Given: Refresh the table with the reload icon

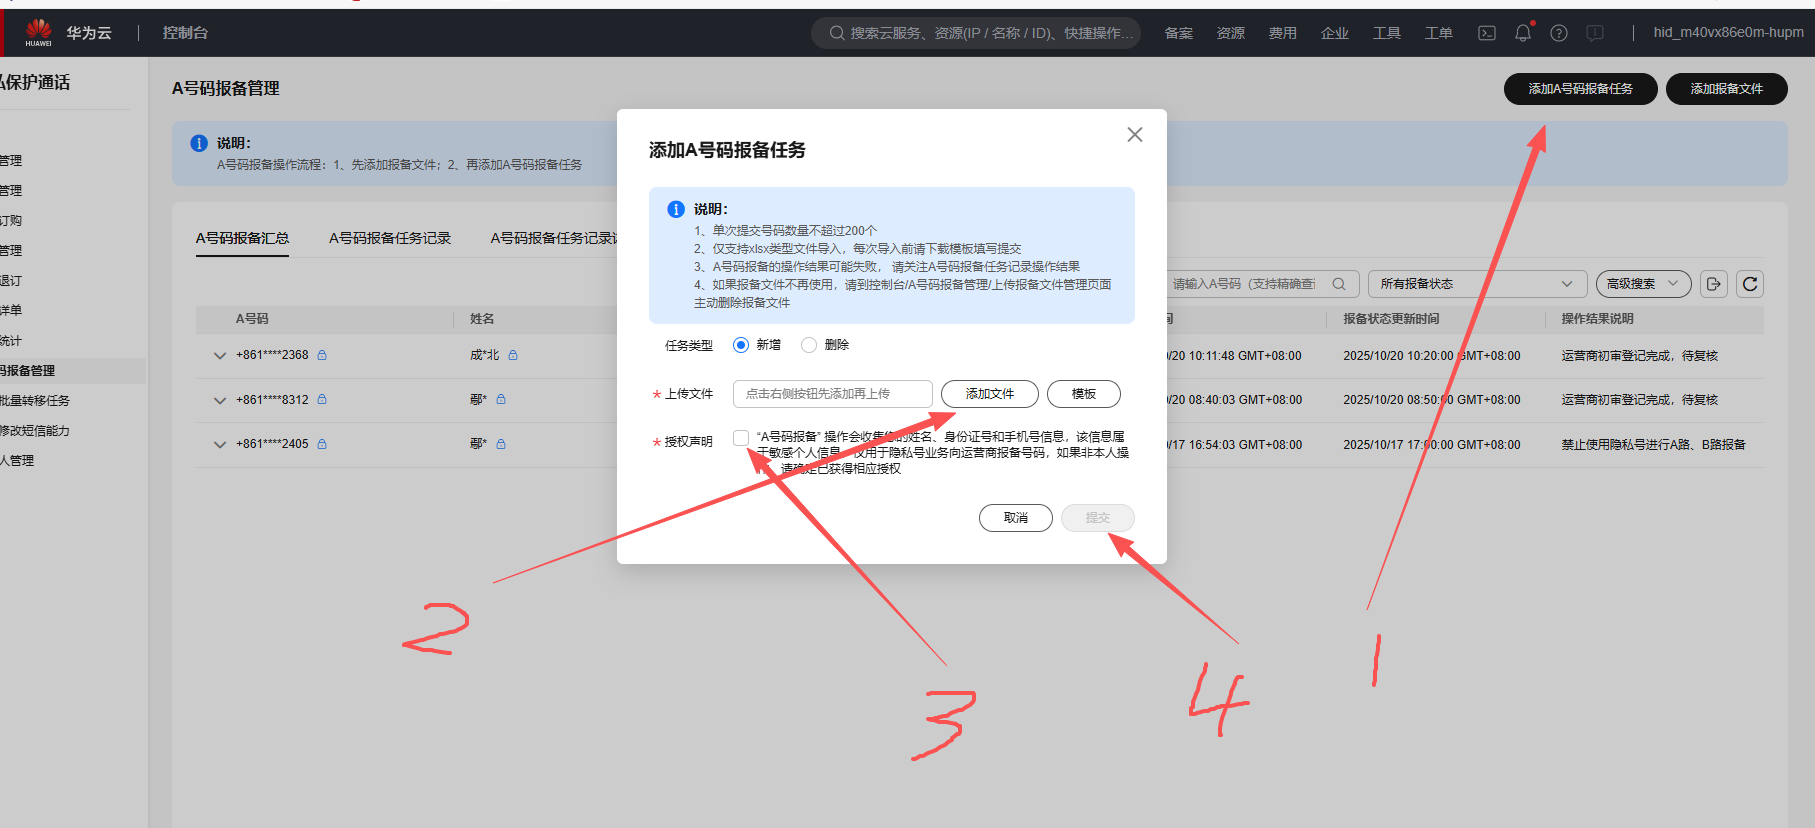Looking at the screenshot, I should tap(1750, 284).
